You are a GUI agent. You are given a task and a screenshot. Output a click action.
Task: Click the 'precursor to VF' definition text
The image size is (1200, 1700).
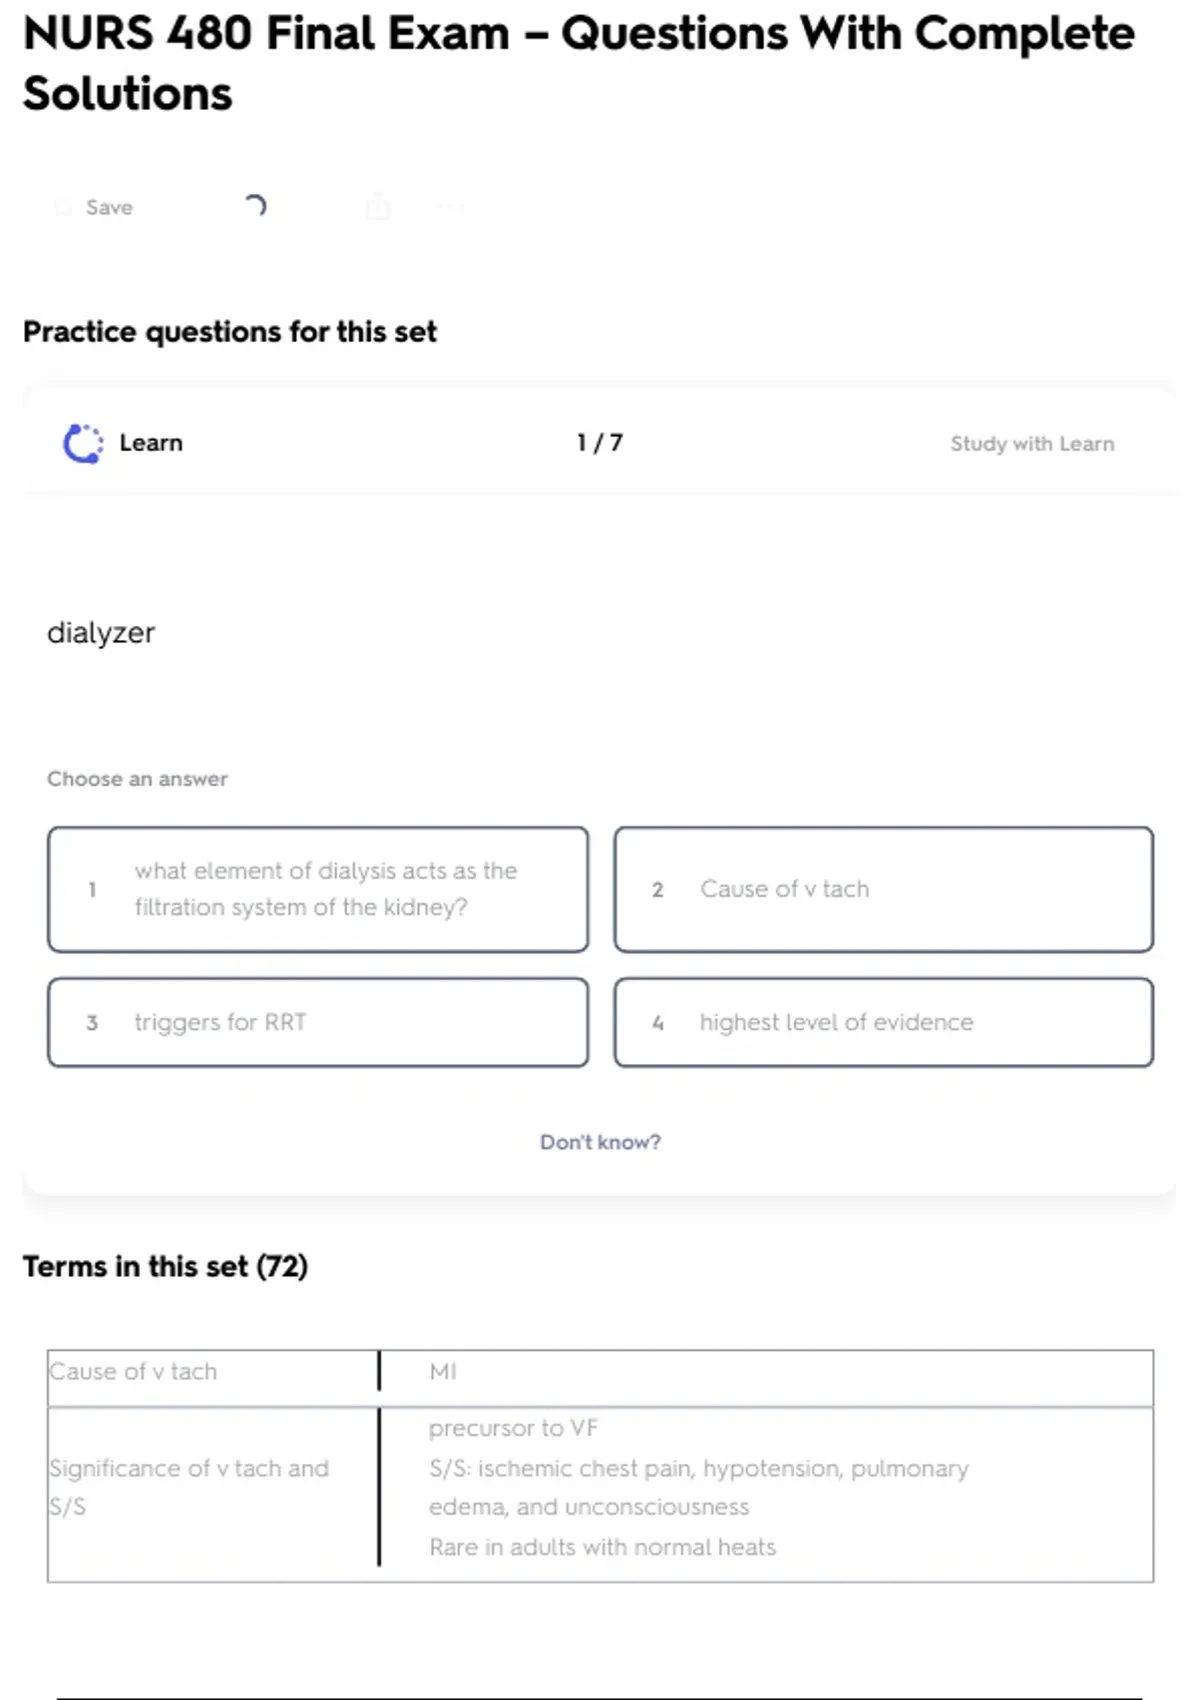point(513,1428)
